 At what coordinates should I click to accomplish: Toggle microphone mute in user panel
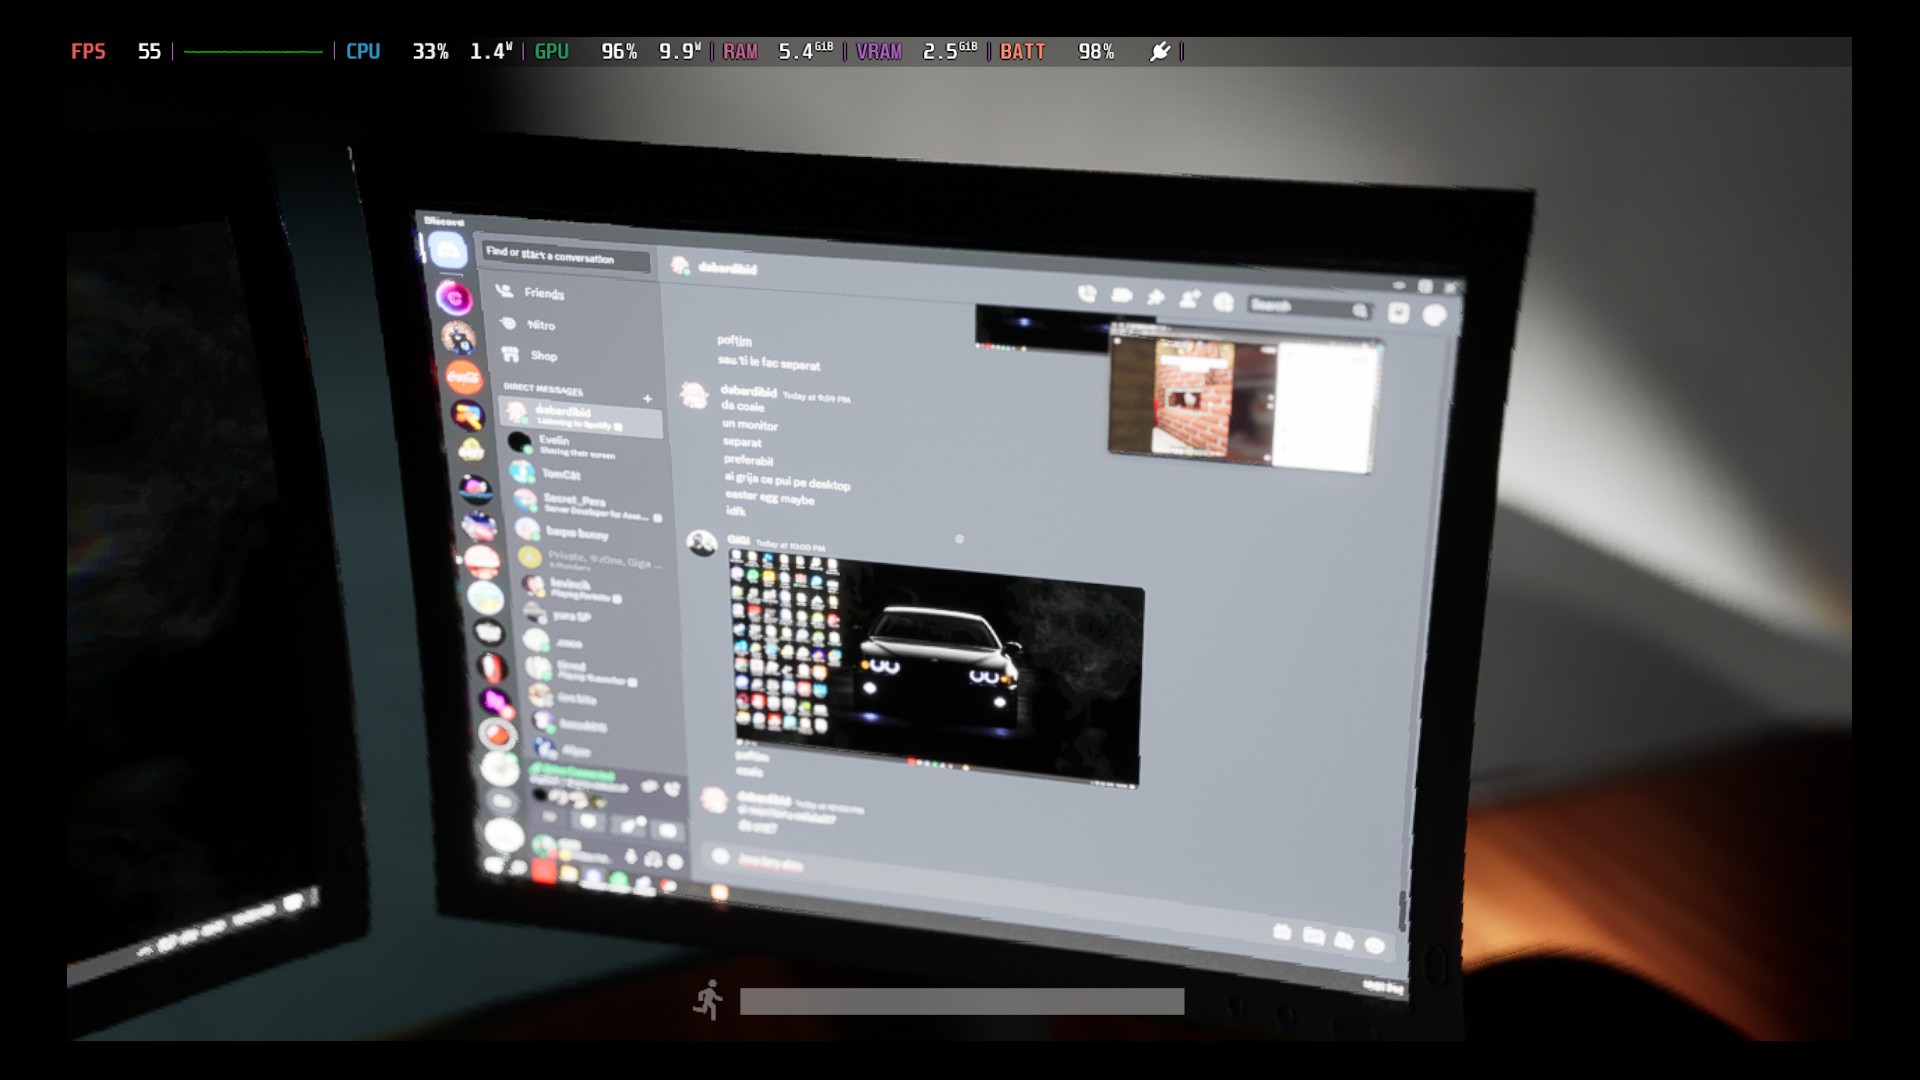tap(630, 857)
